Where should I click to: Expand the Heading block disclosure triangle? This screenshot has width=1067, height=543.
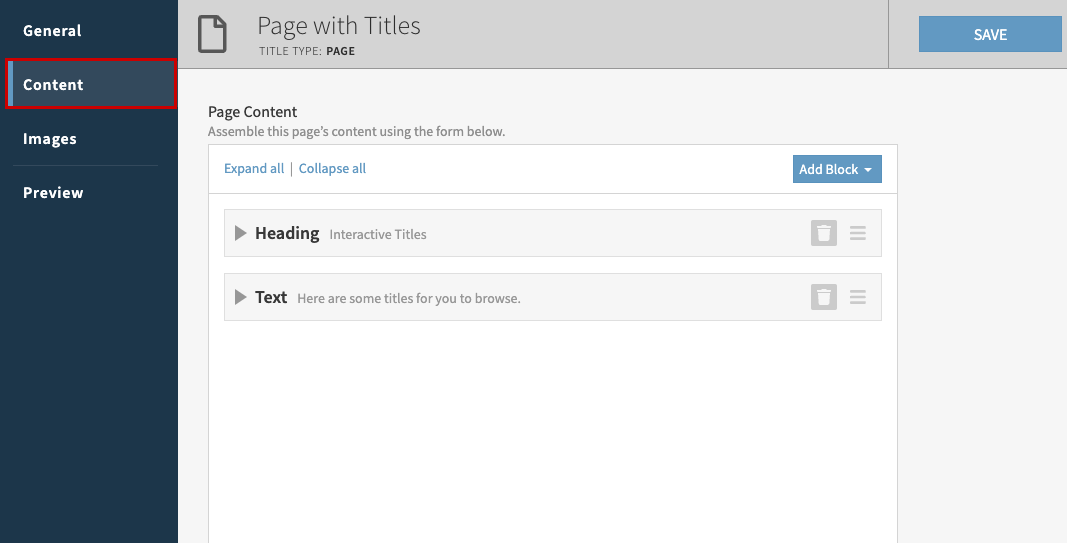point(240,233)
